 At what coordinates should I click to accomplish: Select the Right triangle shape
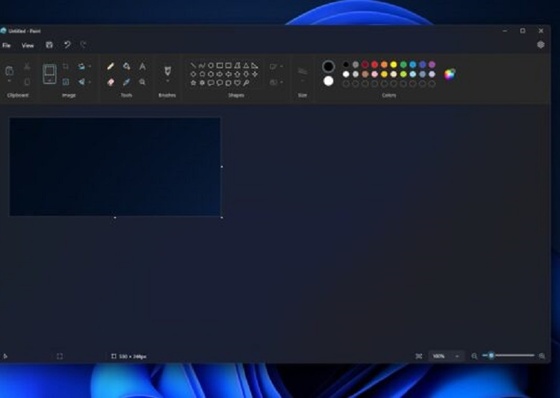coord(255,65)
